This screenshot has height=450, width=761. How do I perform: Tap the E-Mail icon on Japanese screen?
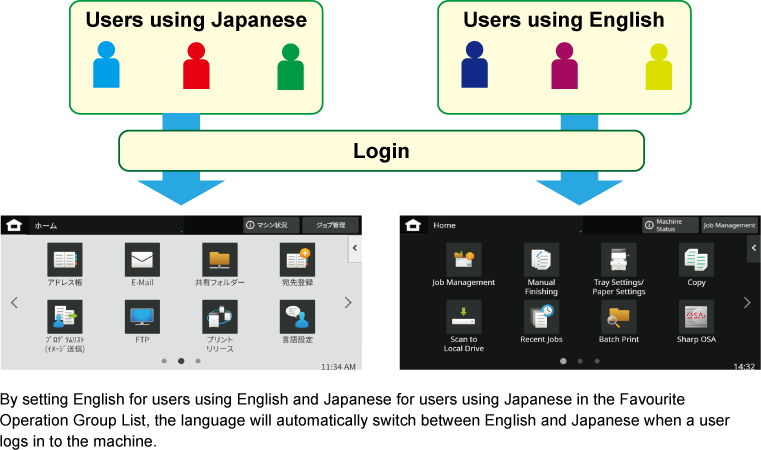coord(142,260)
